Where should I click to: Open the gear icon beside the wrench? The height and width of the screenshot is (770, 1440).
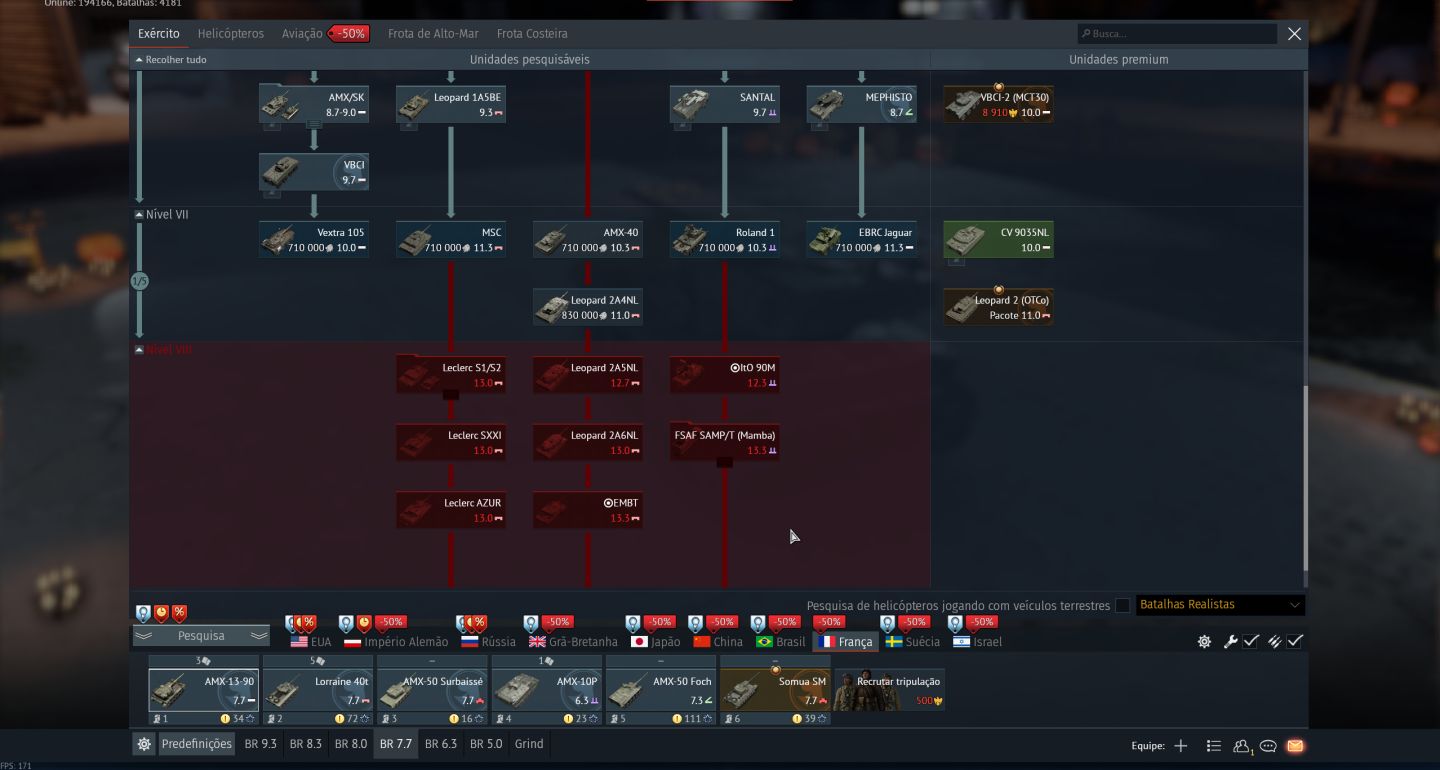tap(1204, 642)
